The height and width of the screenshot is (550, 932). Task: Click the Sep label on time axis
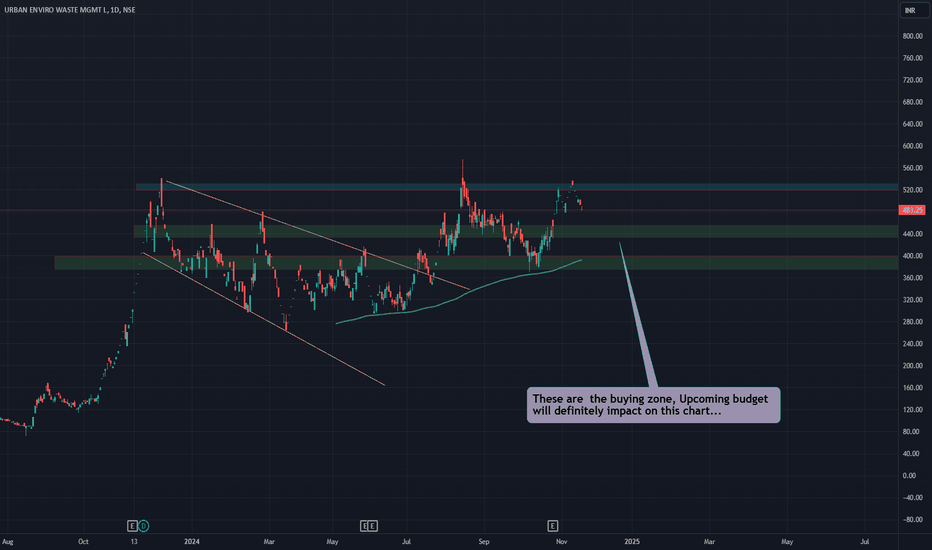click(484, 542)
